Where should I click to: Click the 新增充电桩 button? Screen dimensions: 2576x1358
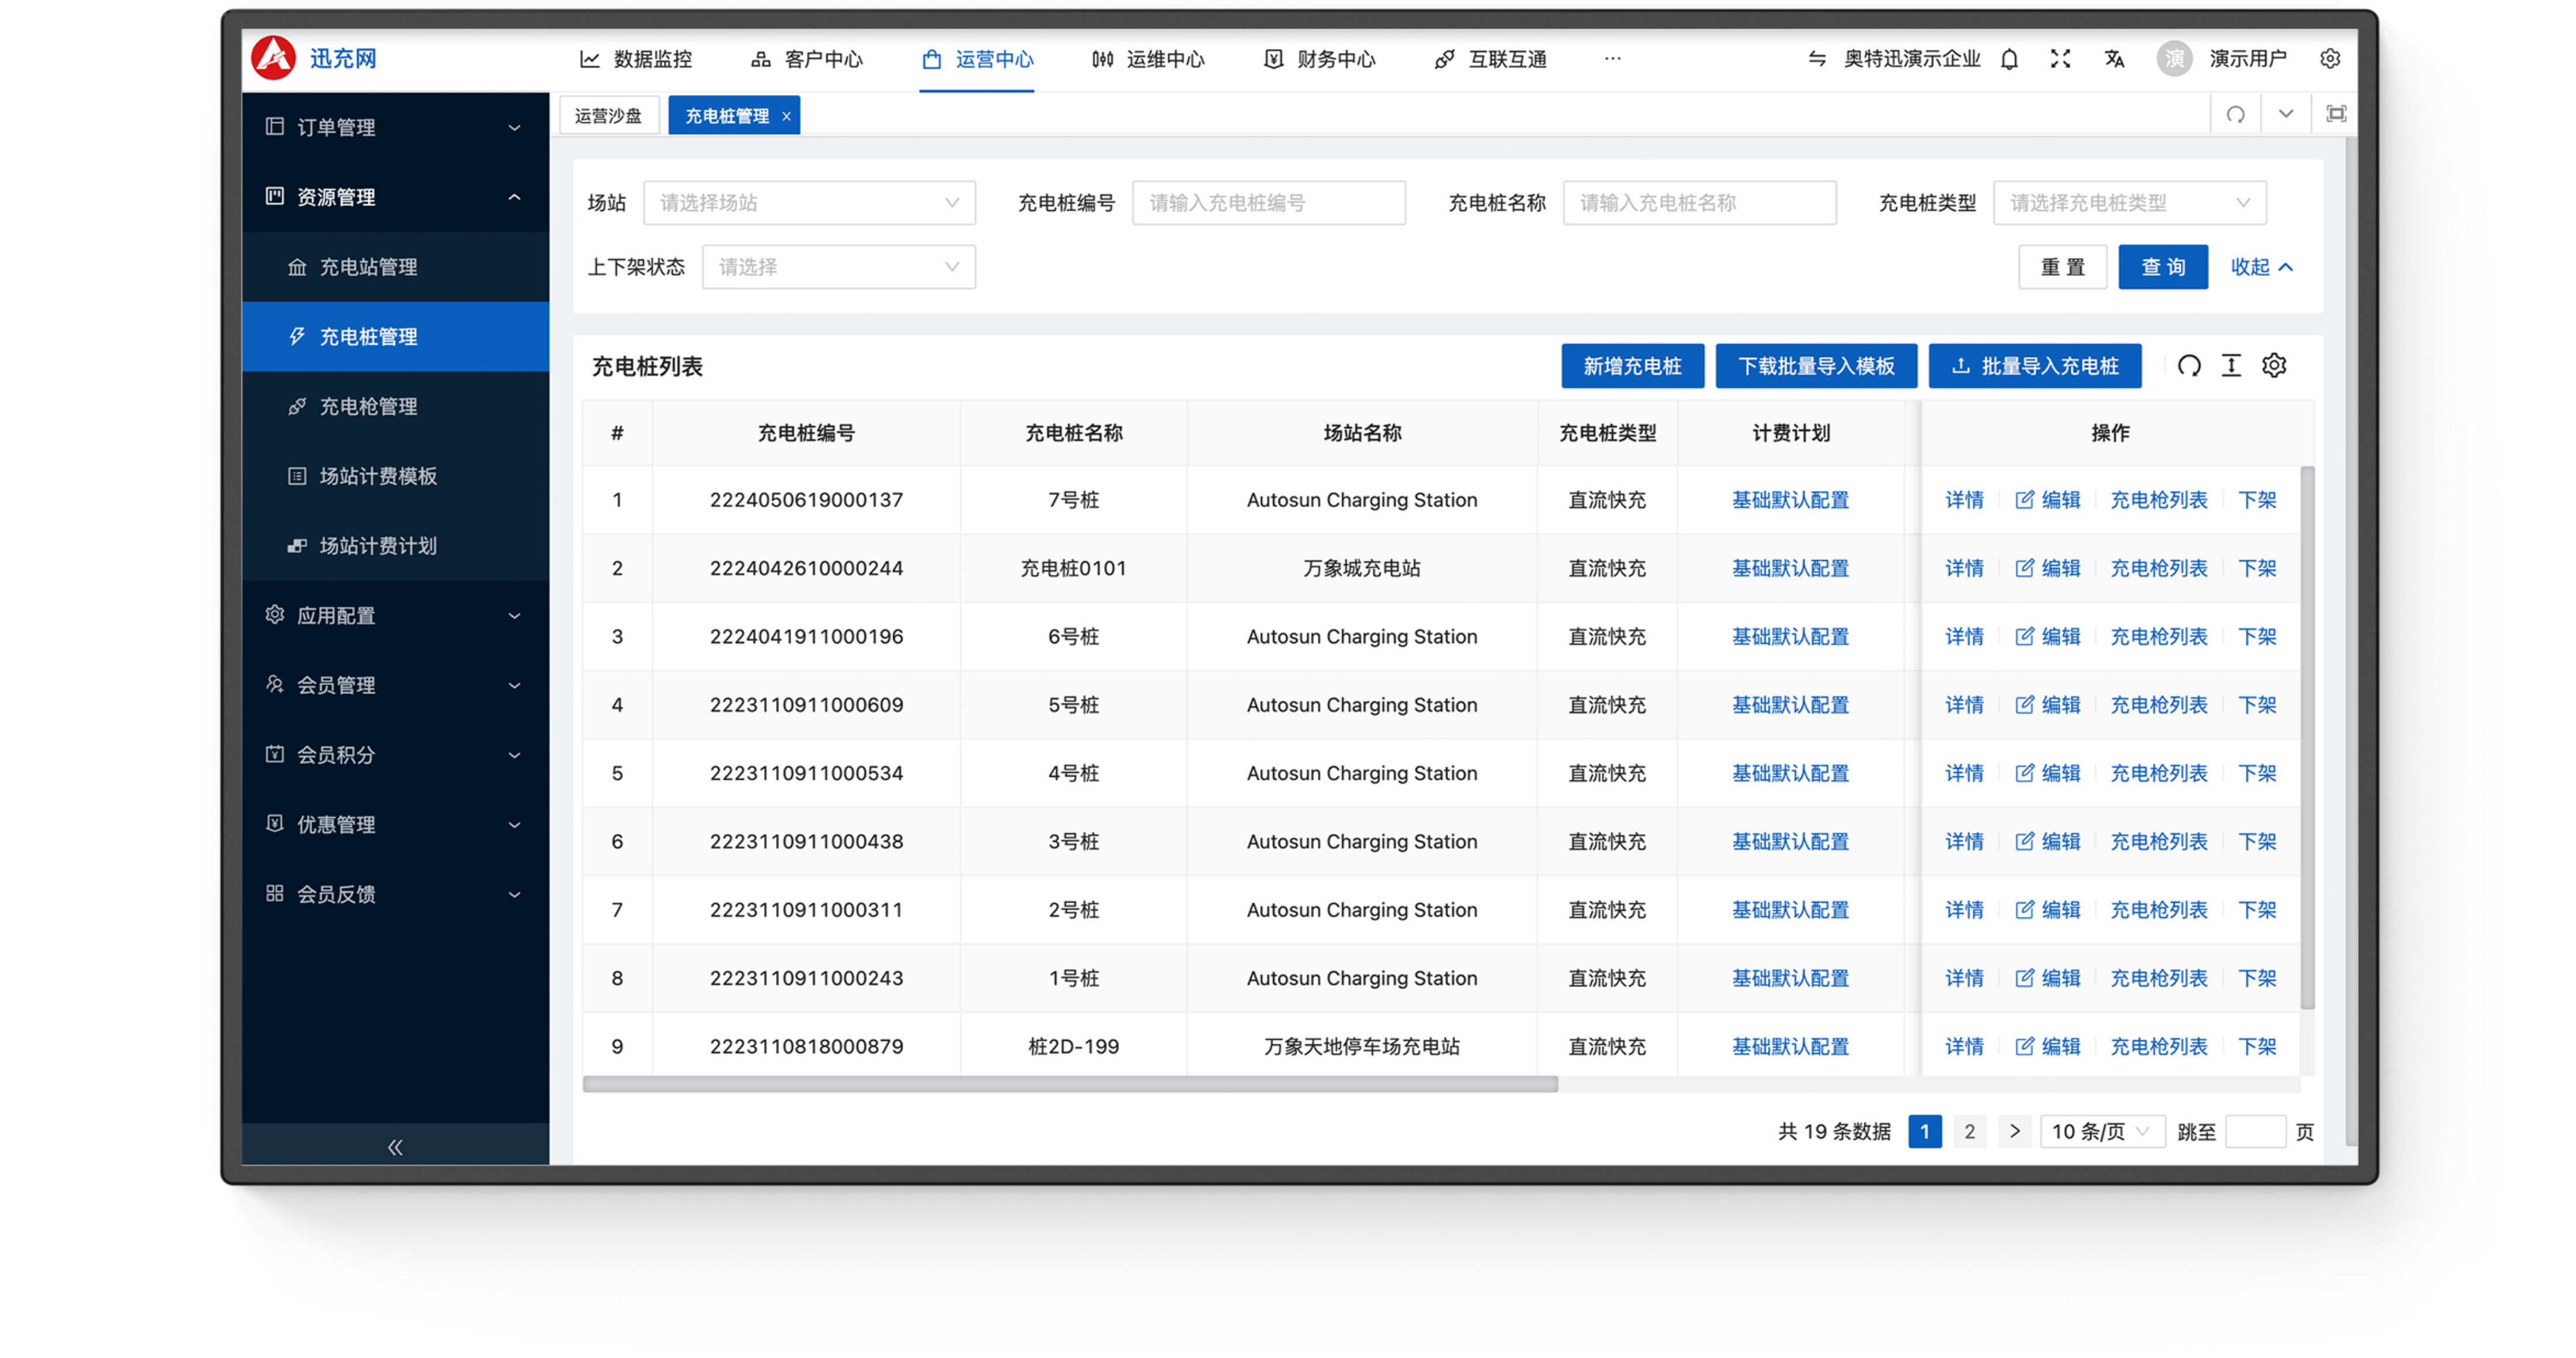(x=1632, y=366)
